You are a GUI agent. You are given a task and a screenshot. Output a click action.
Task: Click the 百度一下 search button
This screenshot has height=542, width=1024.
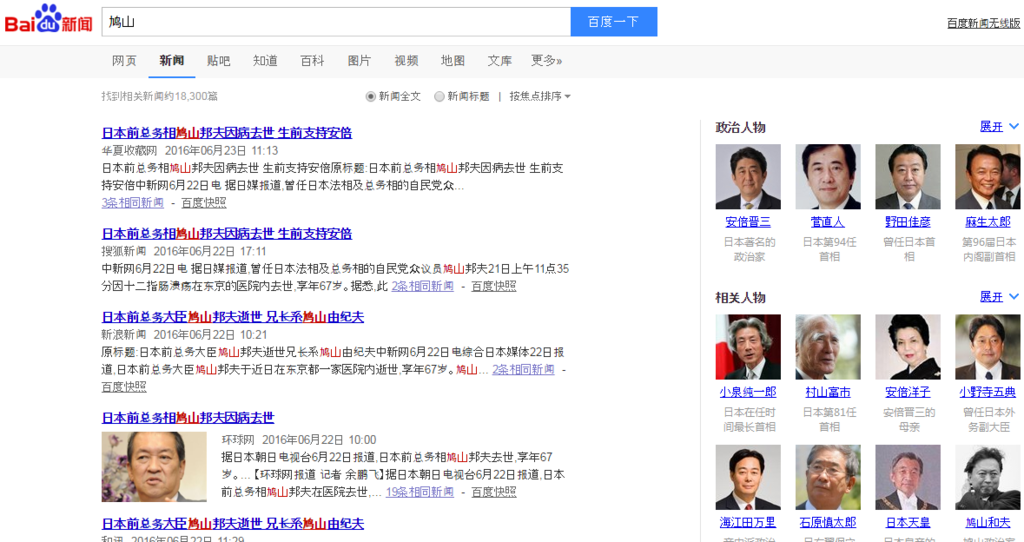coord(614,22)
